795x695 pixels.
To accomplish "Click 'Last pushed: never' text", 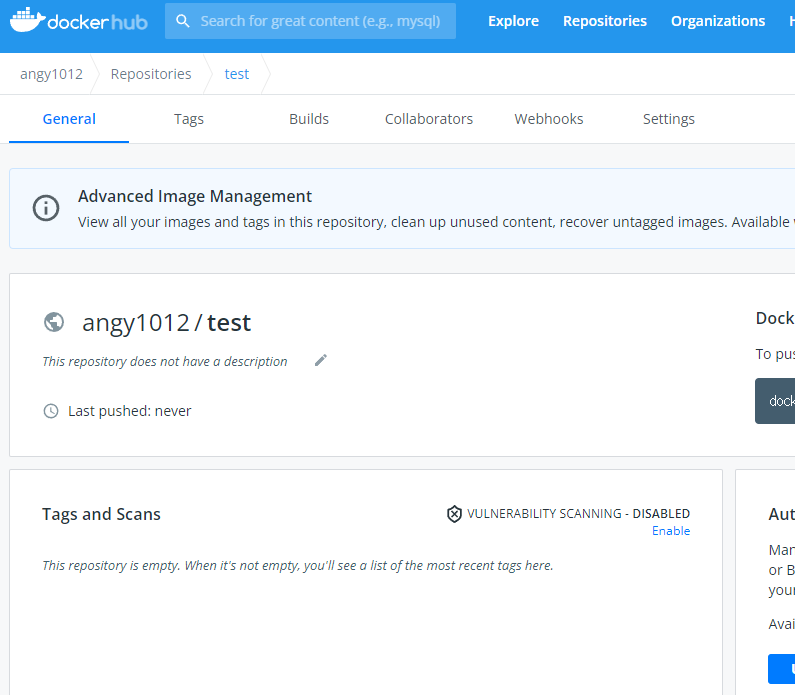I will click(130, 411).
